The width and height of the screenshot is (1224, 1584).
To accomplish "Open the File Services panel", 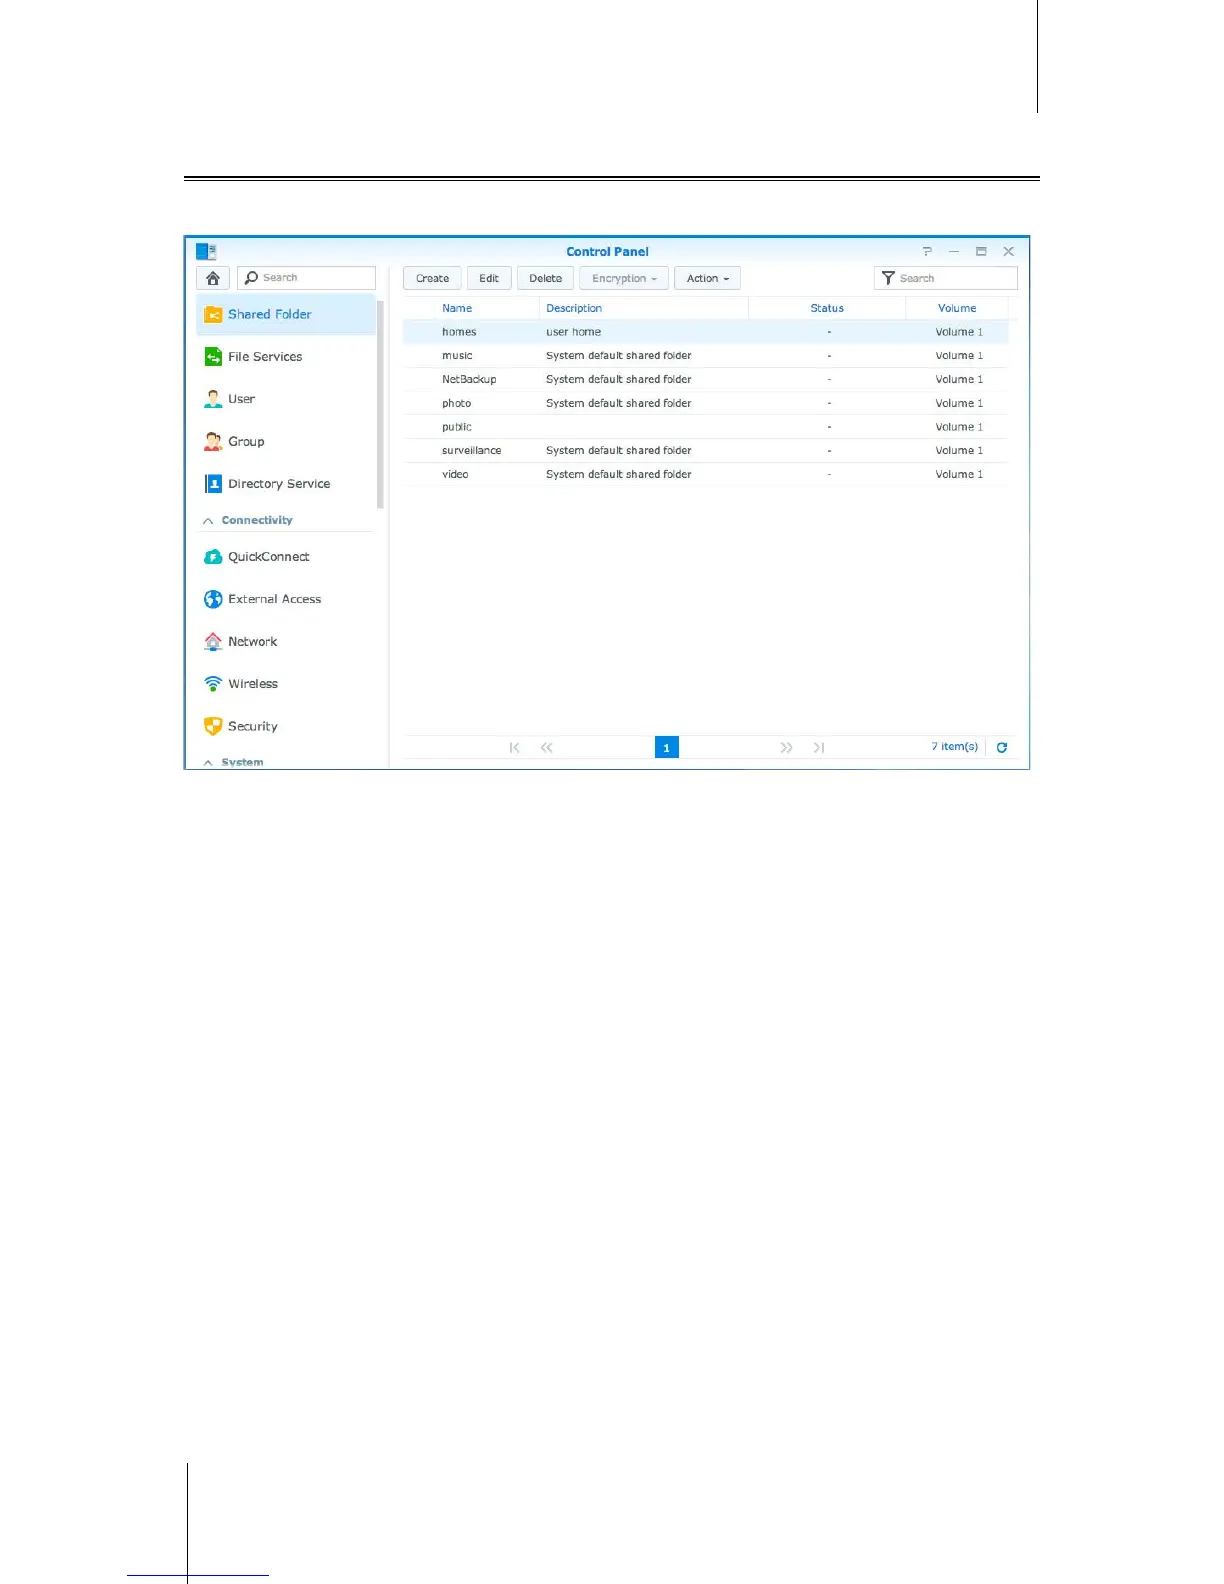I will click(x=264, y=357).
